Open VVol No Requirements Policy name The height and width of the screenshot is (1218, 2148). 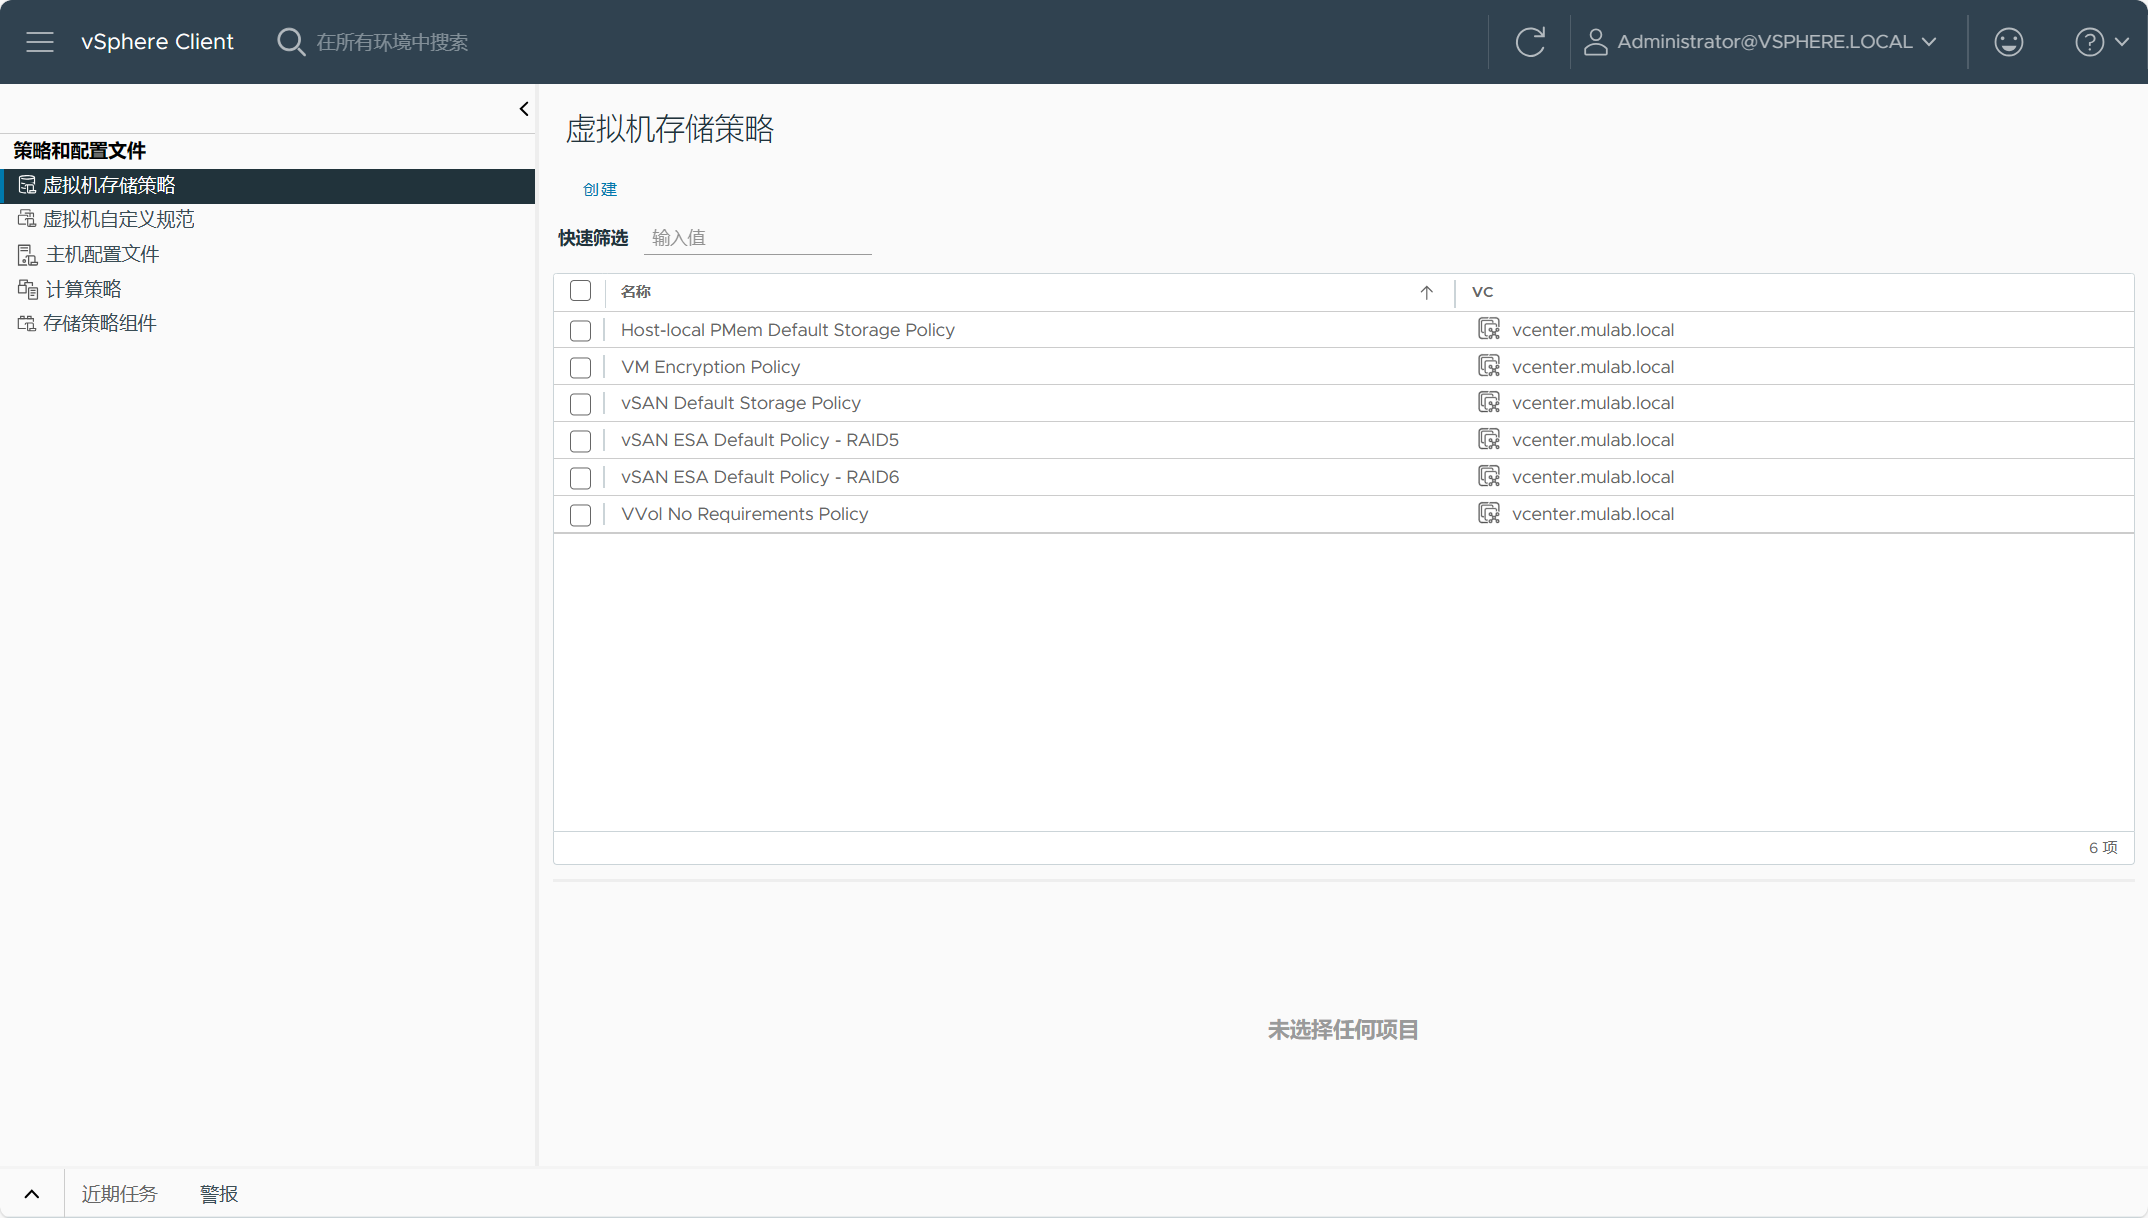[x=745, y=514]
